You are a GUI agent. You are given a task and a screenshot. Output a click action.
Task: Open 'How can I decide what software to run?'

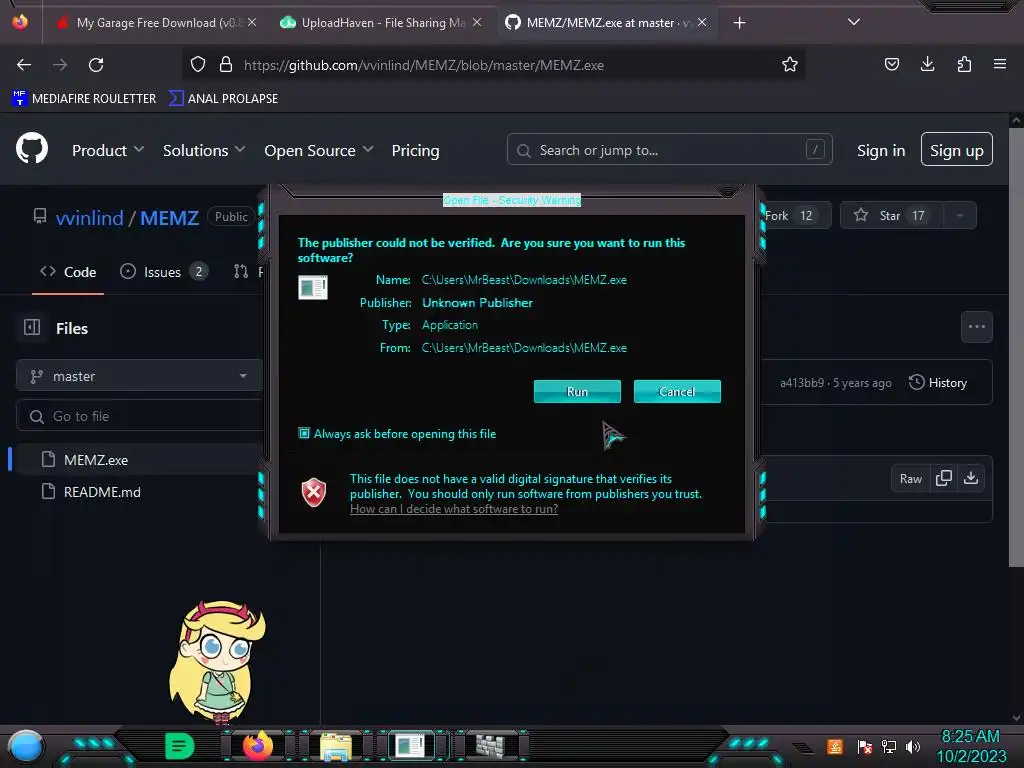[x=453, y=509]
